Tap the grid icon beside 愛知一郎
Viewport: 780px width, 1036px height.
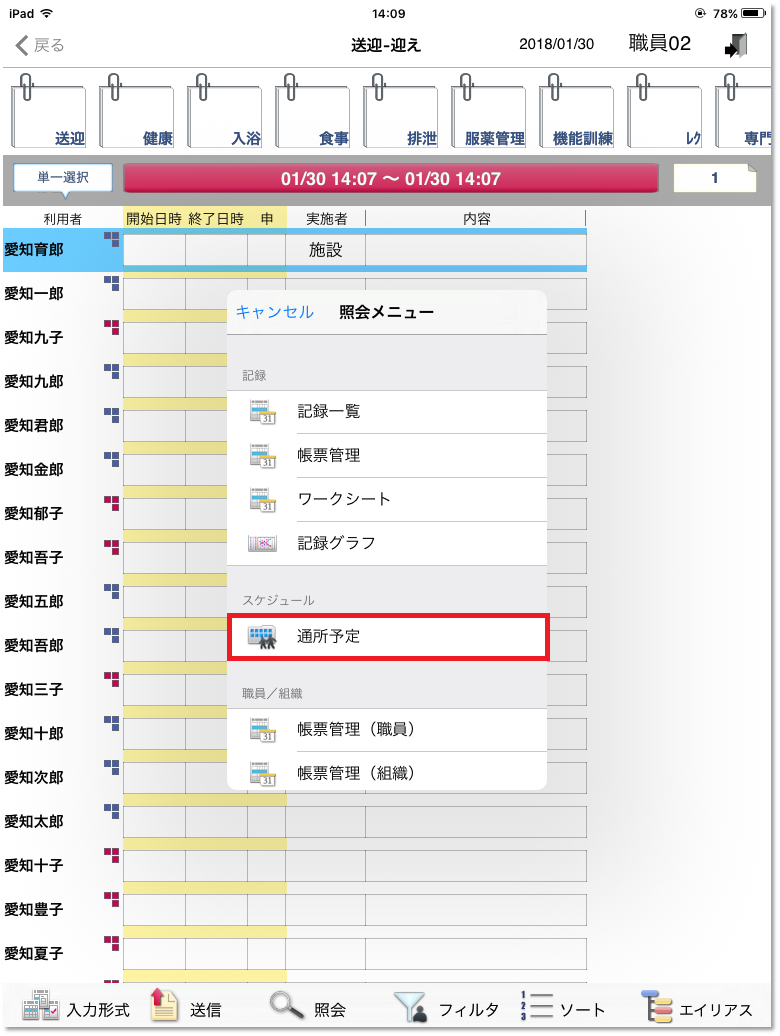point(111,284)
